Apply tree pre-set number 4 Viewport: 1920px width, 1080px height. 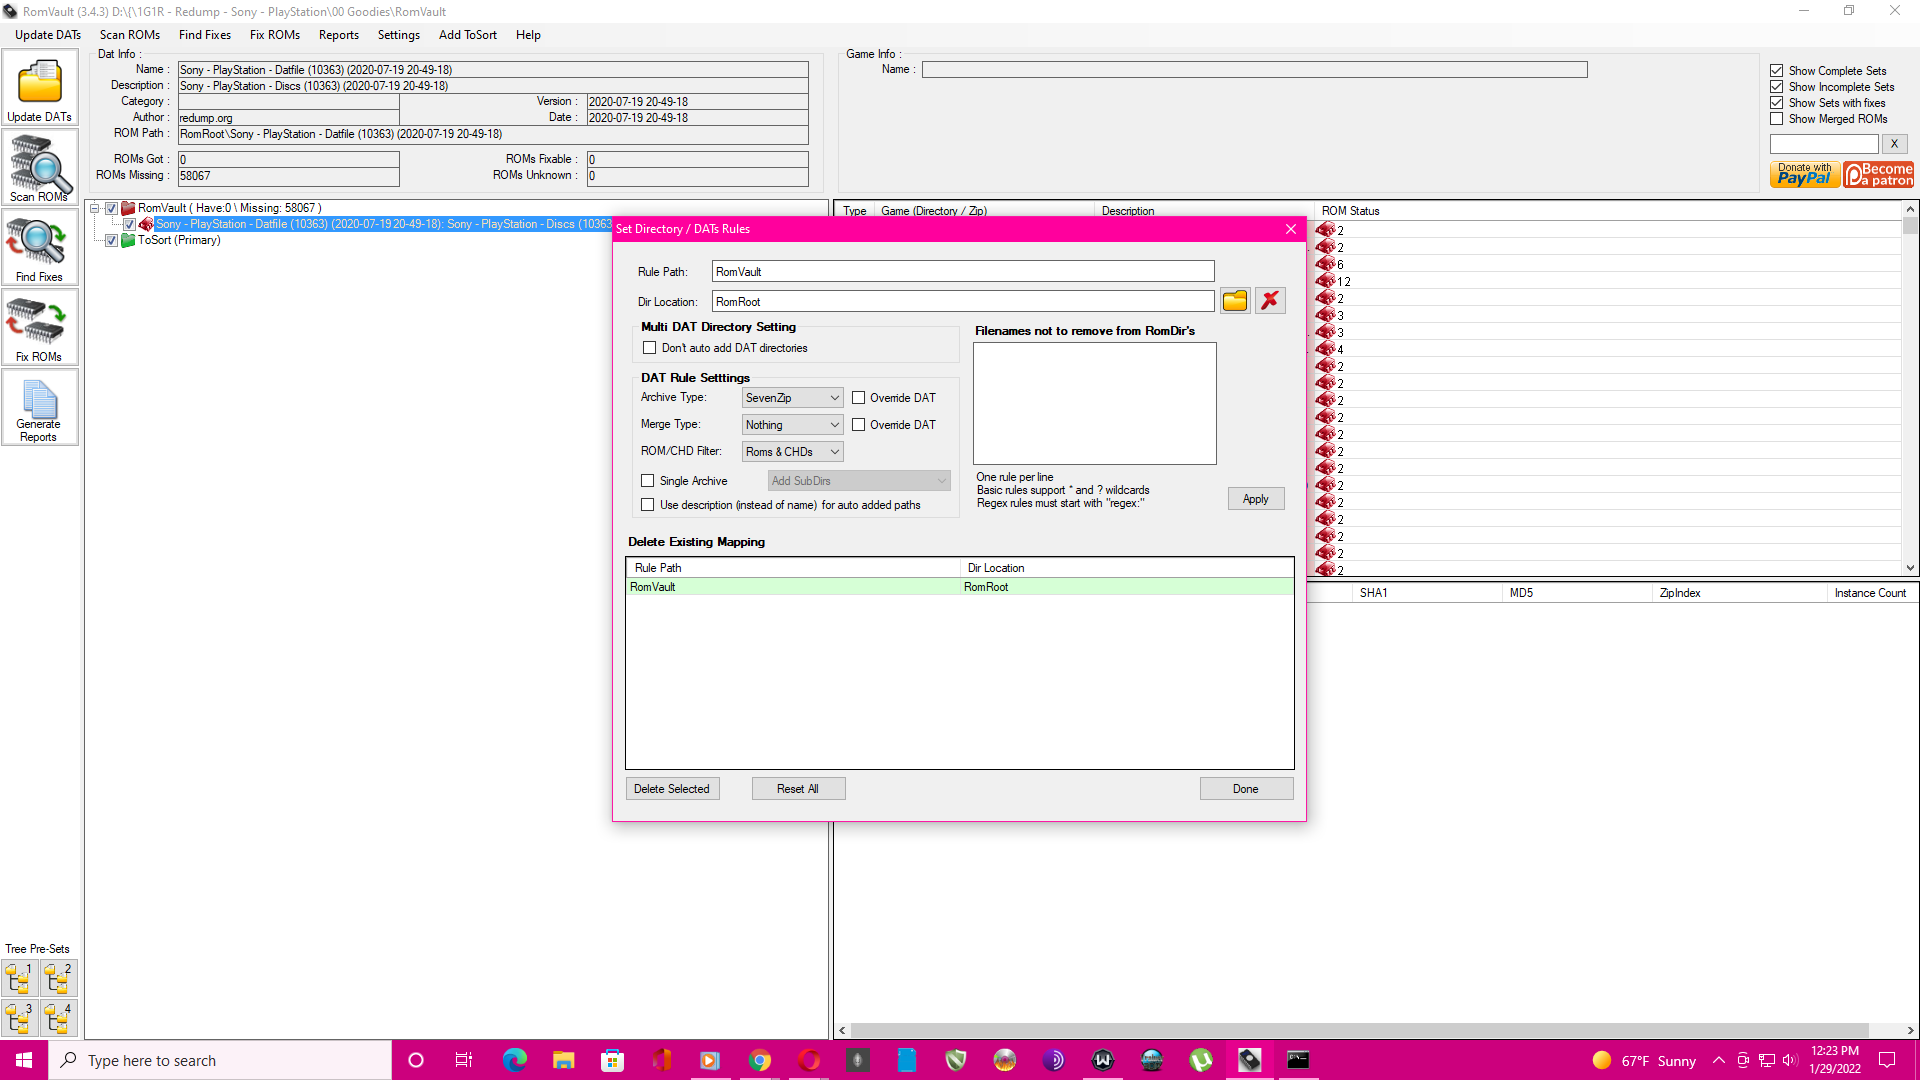[x=59, y=1018]
